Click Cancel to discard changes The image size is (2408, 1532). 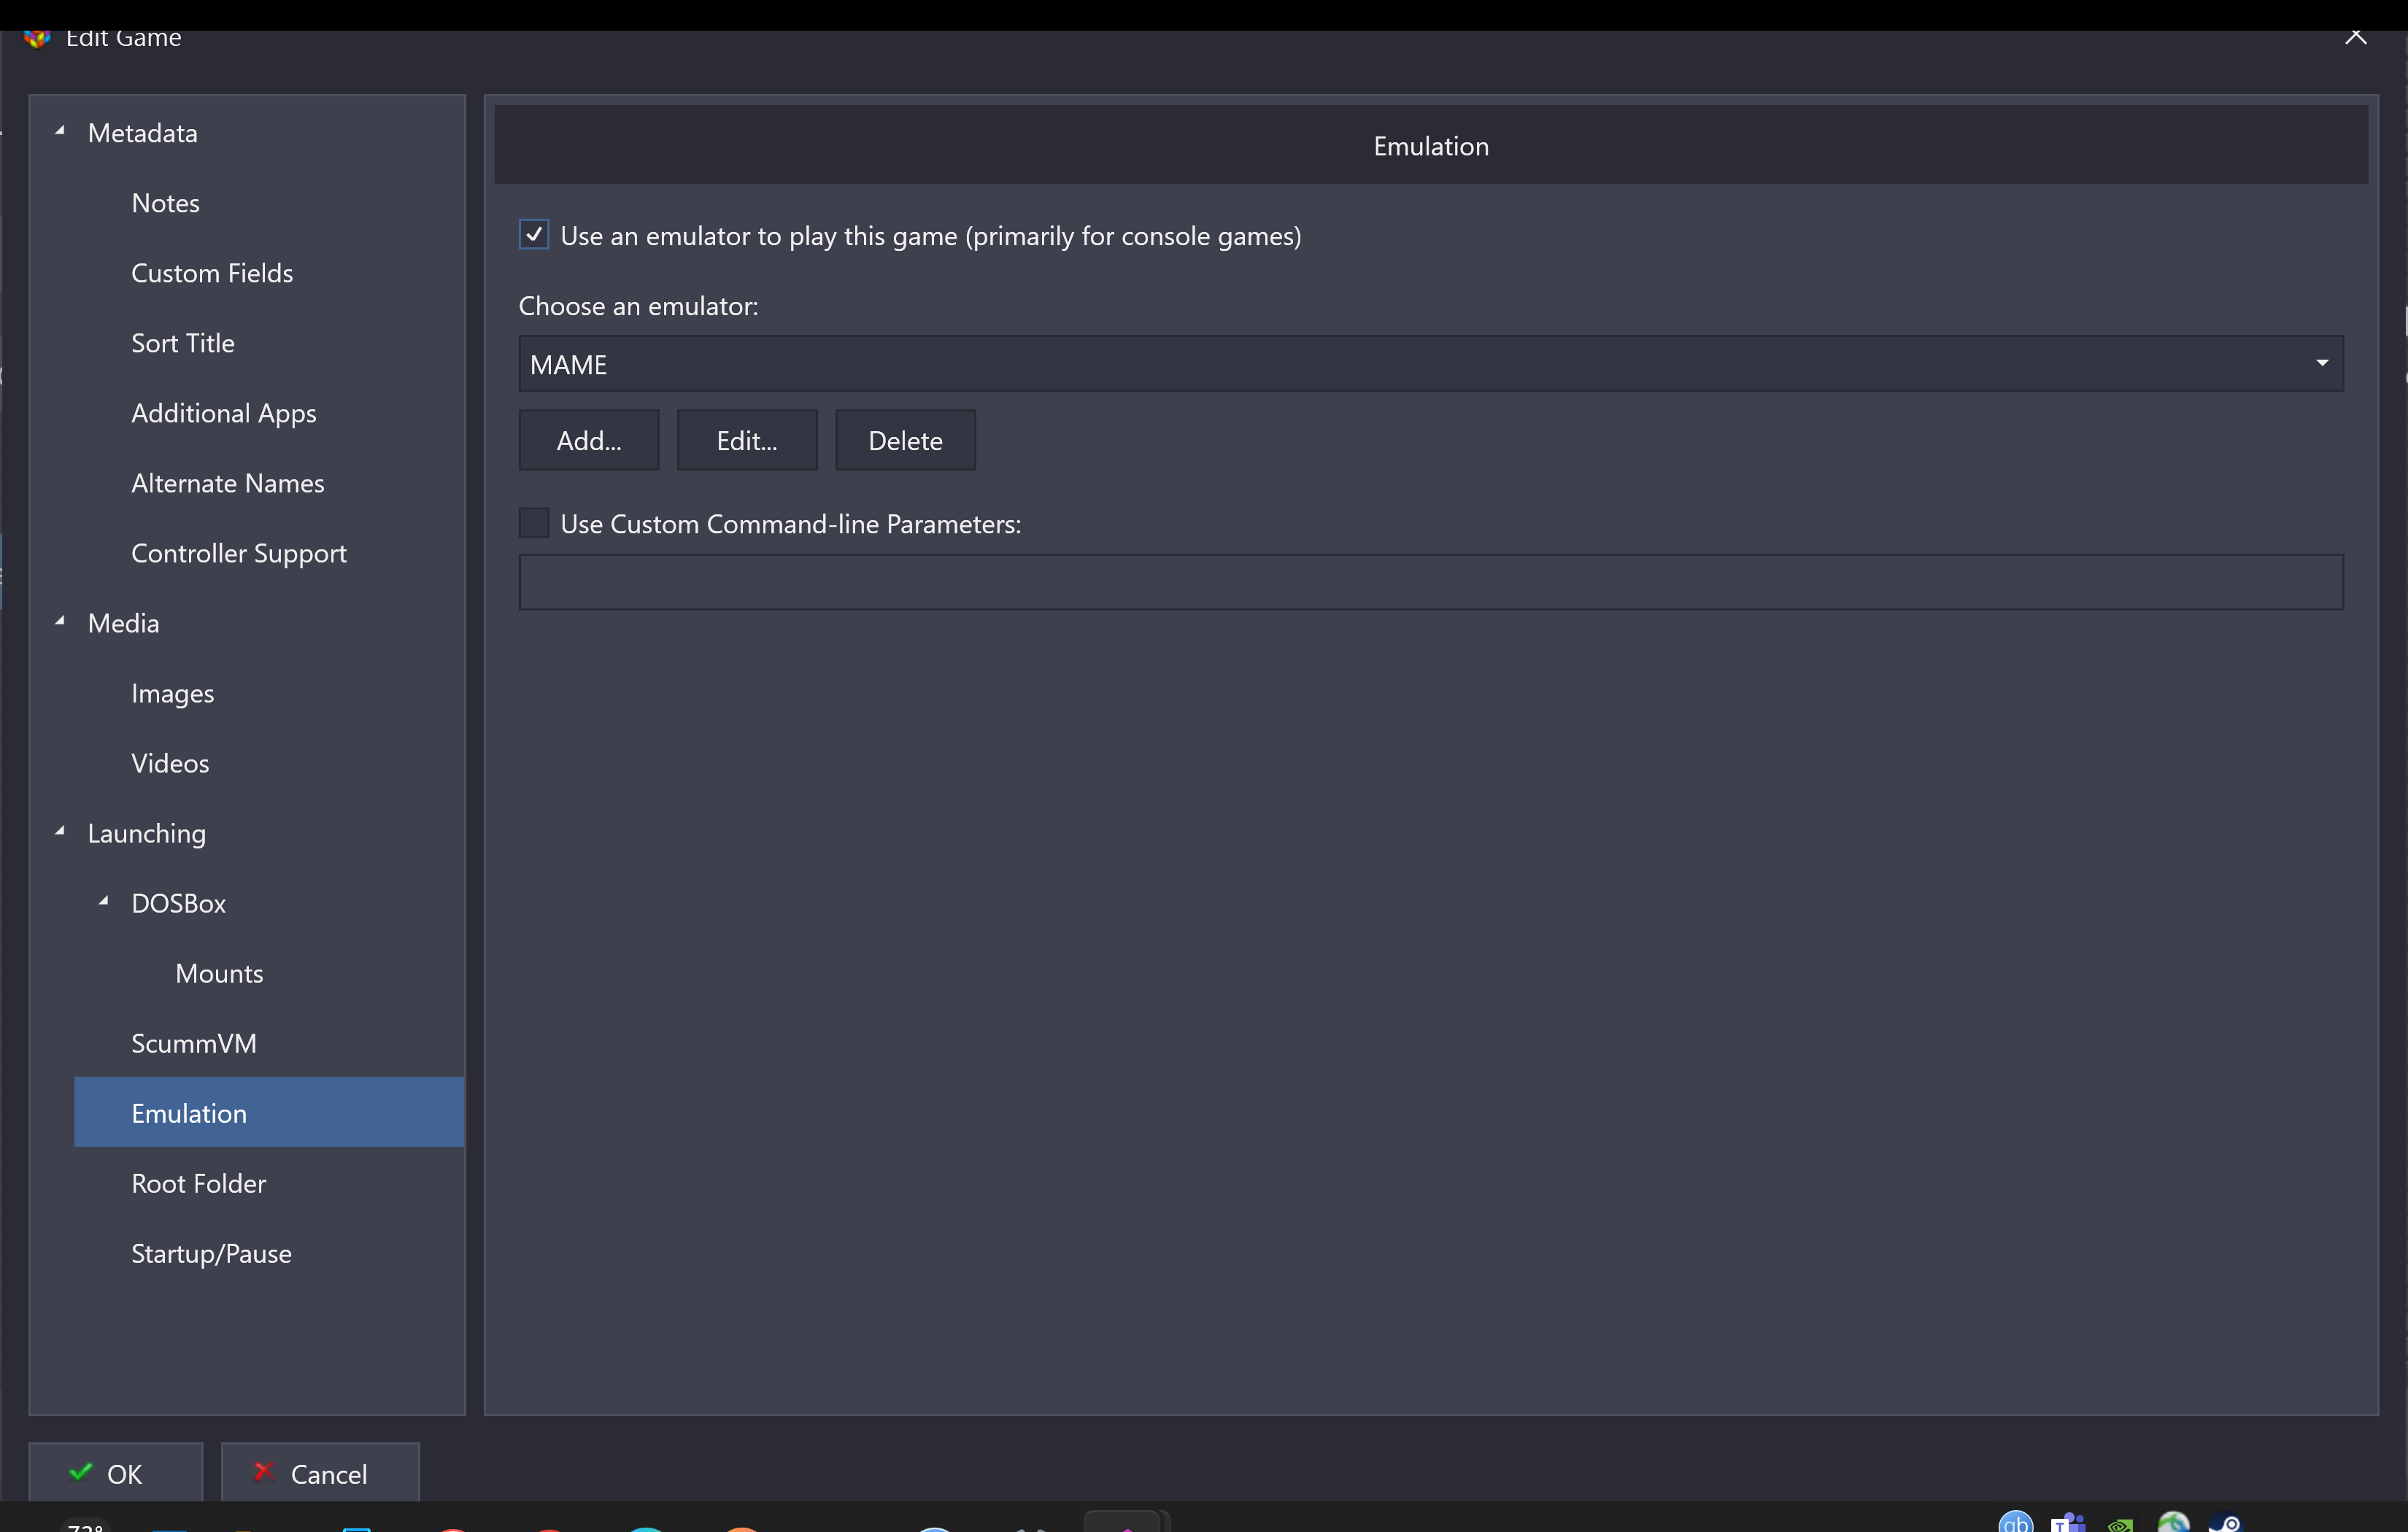point(320,1472)
